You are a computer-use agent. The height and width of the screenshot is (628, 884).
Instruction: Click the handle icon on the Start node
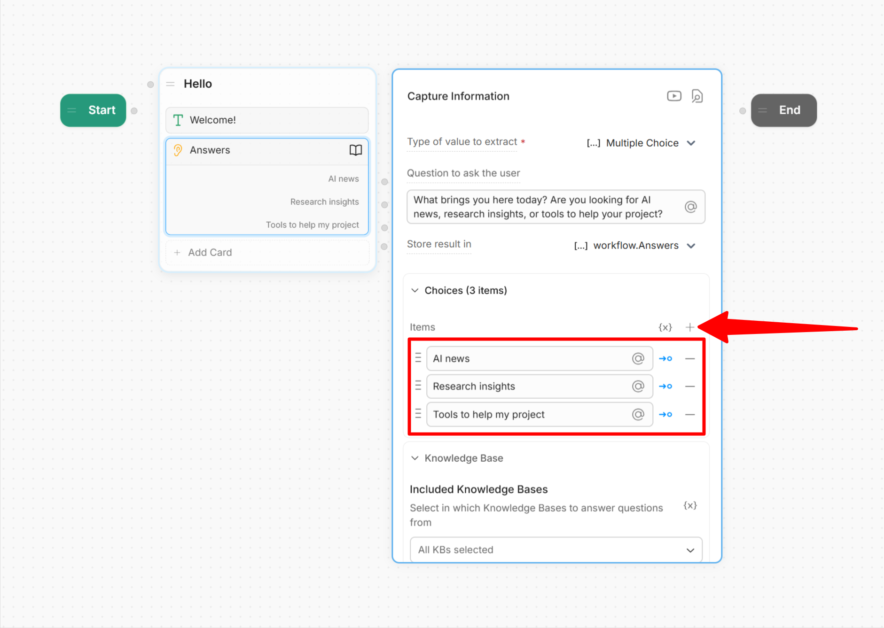click(72, 110)
